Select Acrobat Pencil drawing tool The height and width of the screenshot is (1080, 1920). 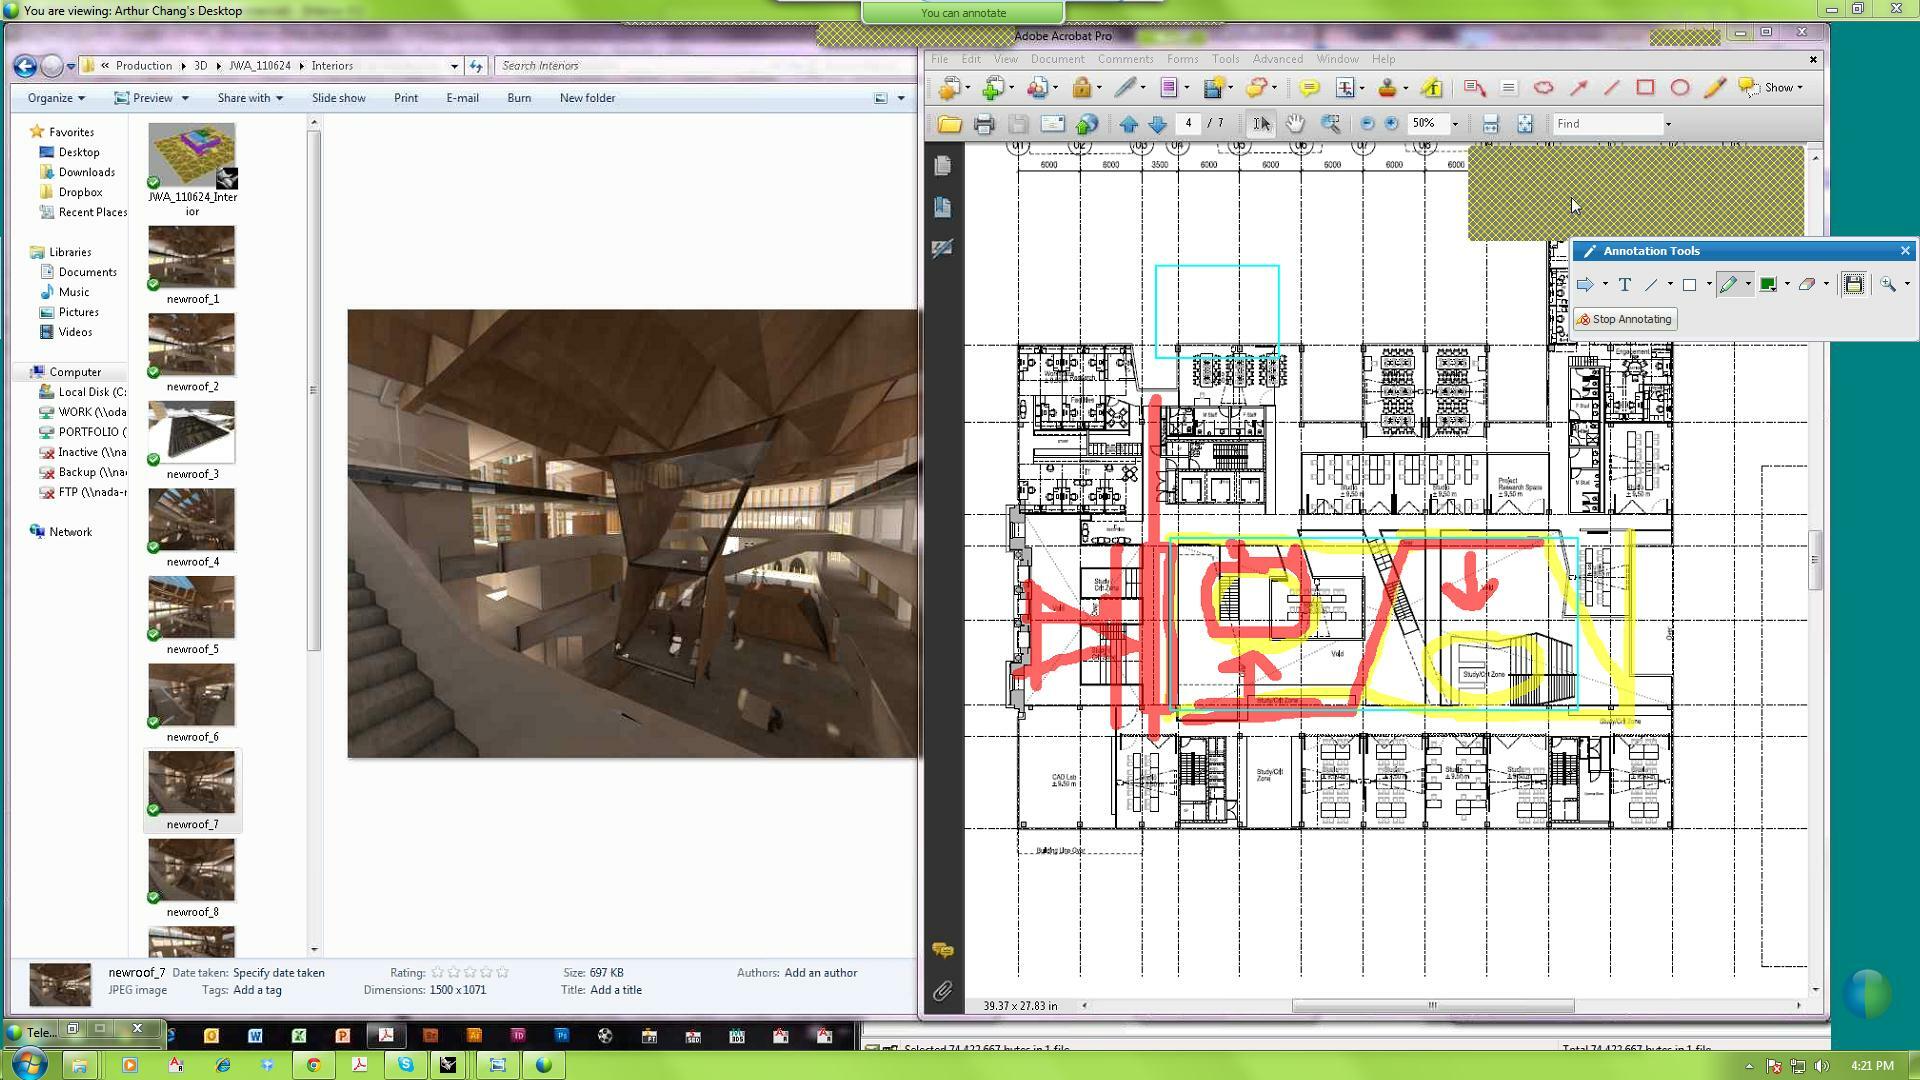point(1714,88)
